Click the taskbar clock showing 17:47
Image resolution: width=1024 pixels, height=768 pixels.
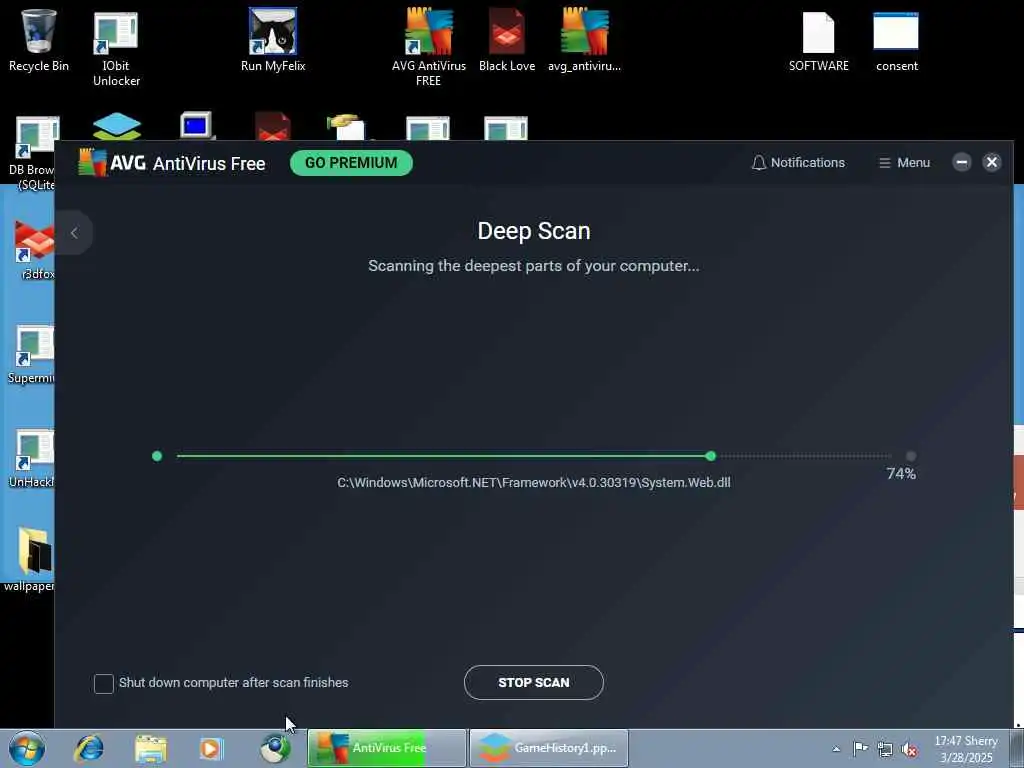pos(966,749)
